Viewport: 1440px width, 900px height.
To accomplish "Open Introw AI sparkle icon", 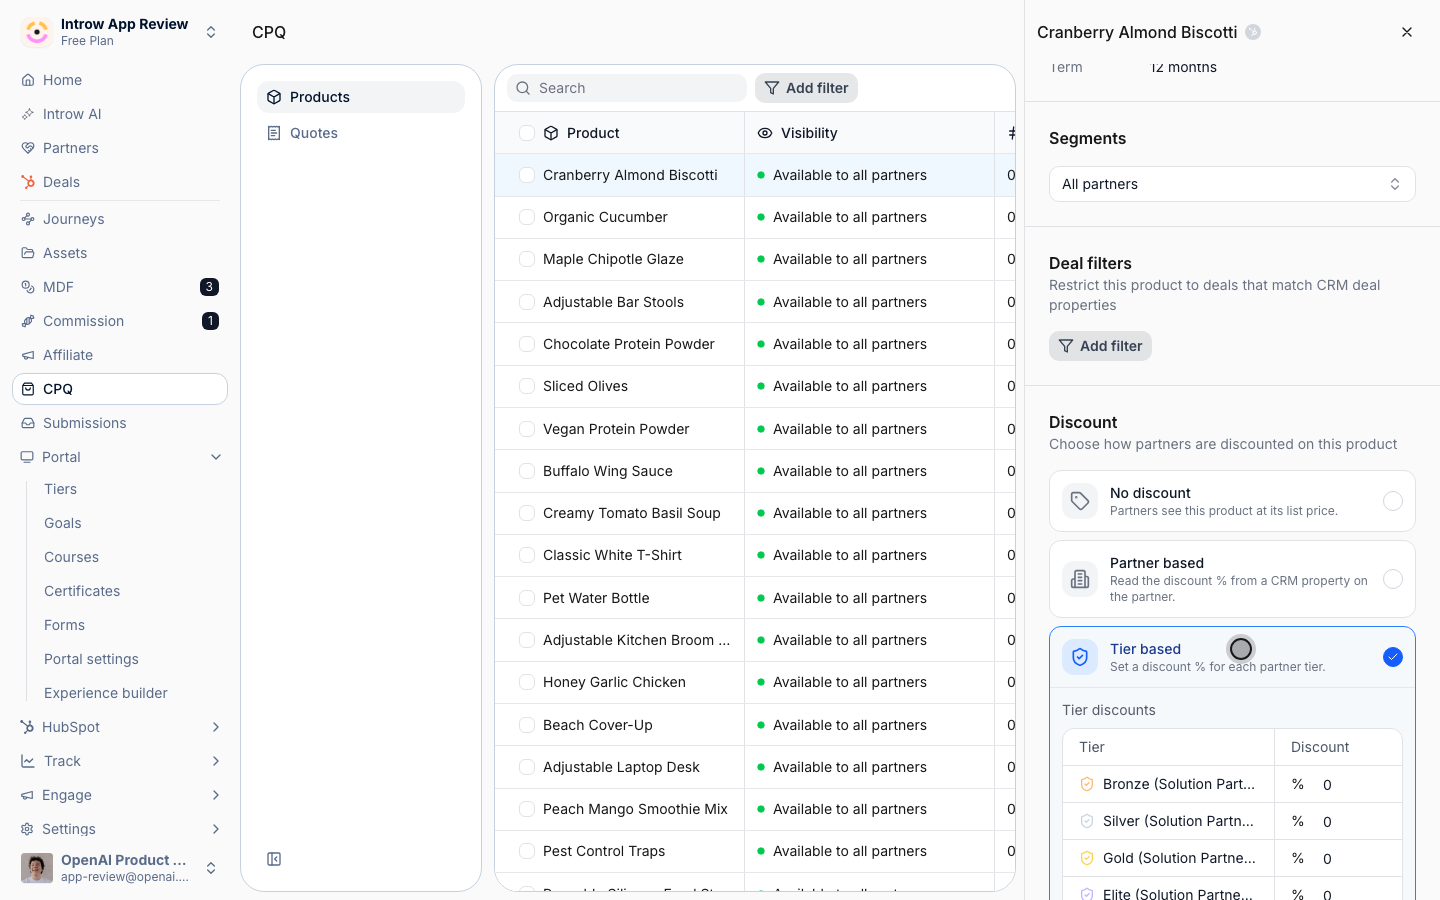I will (x=28, y=114).
